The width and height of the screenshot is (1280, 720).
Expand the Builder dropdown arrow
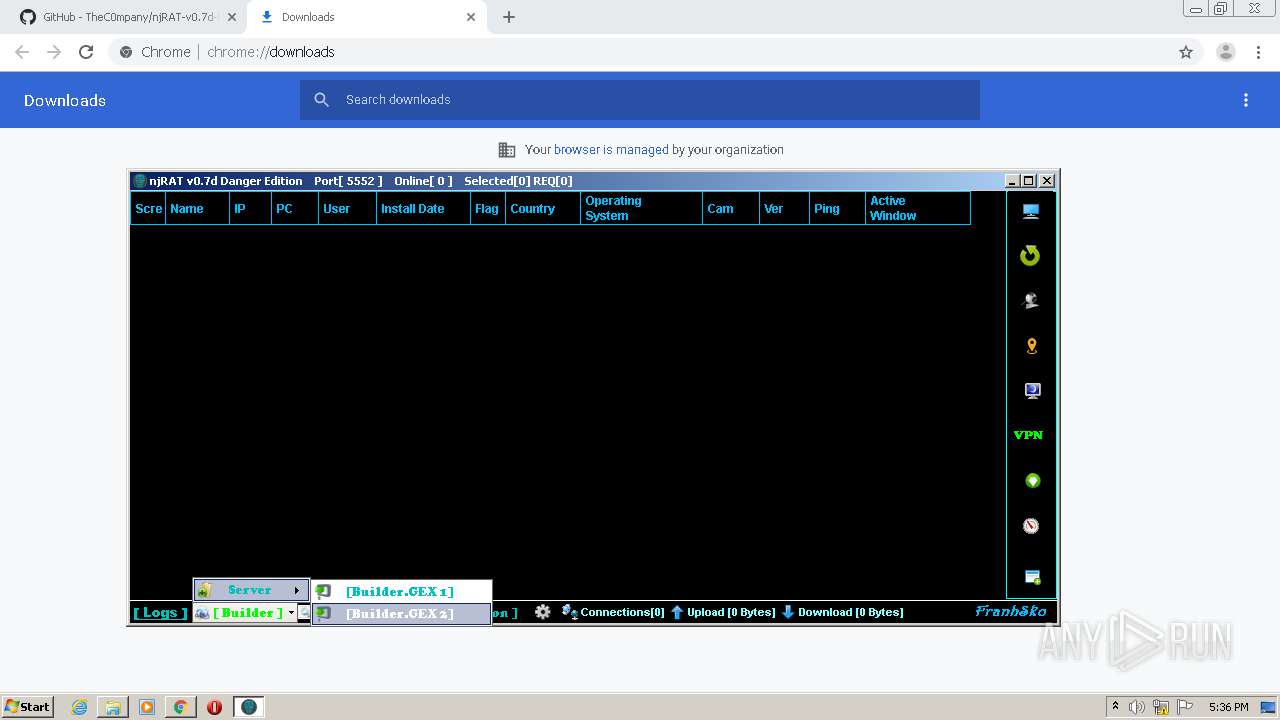(291, 613)
